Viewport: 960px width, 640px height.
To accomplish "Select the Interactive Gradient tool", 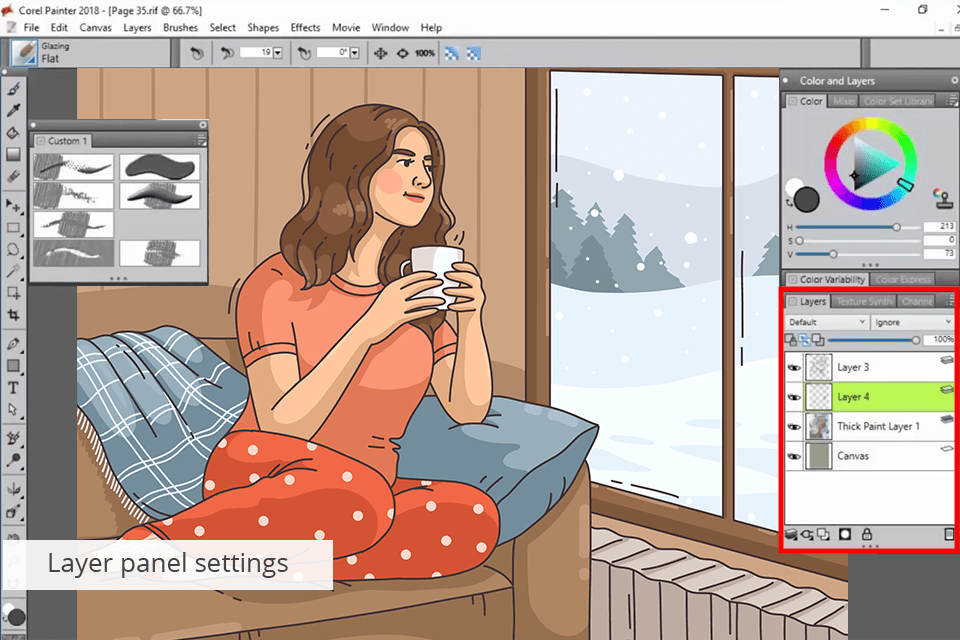I will [13, 154].
